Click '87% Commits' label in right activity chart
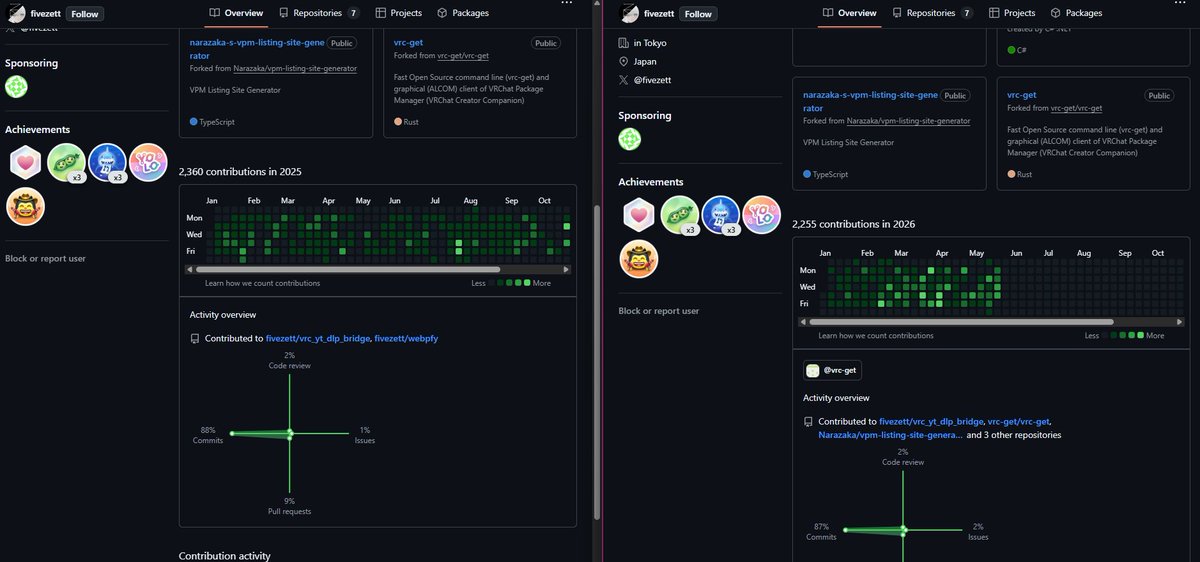1200x562 pixels. 821,532
